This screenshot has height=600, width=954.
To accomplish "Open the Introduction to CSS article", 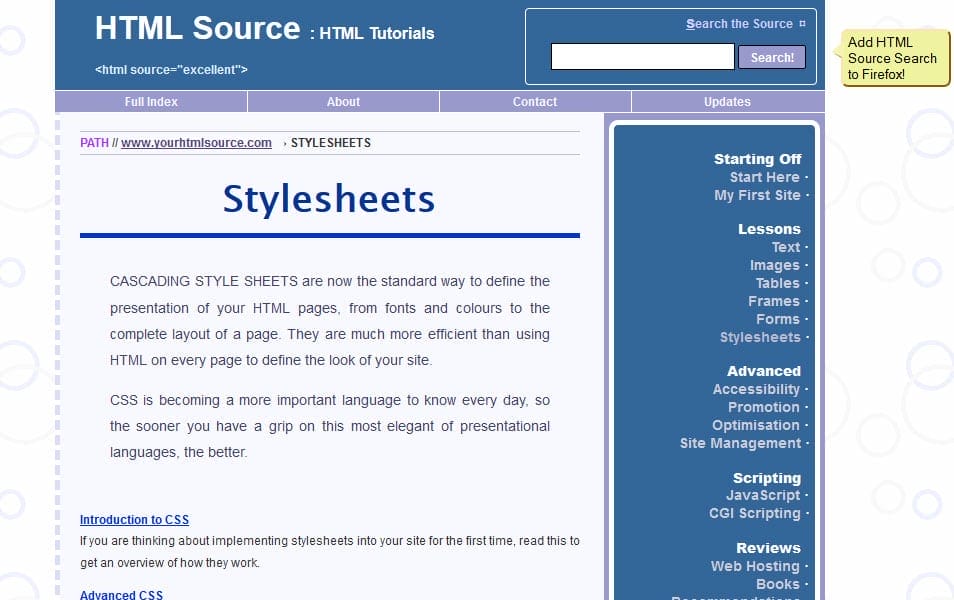I will (134, 519).
